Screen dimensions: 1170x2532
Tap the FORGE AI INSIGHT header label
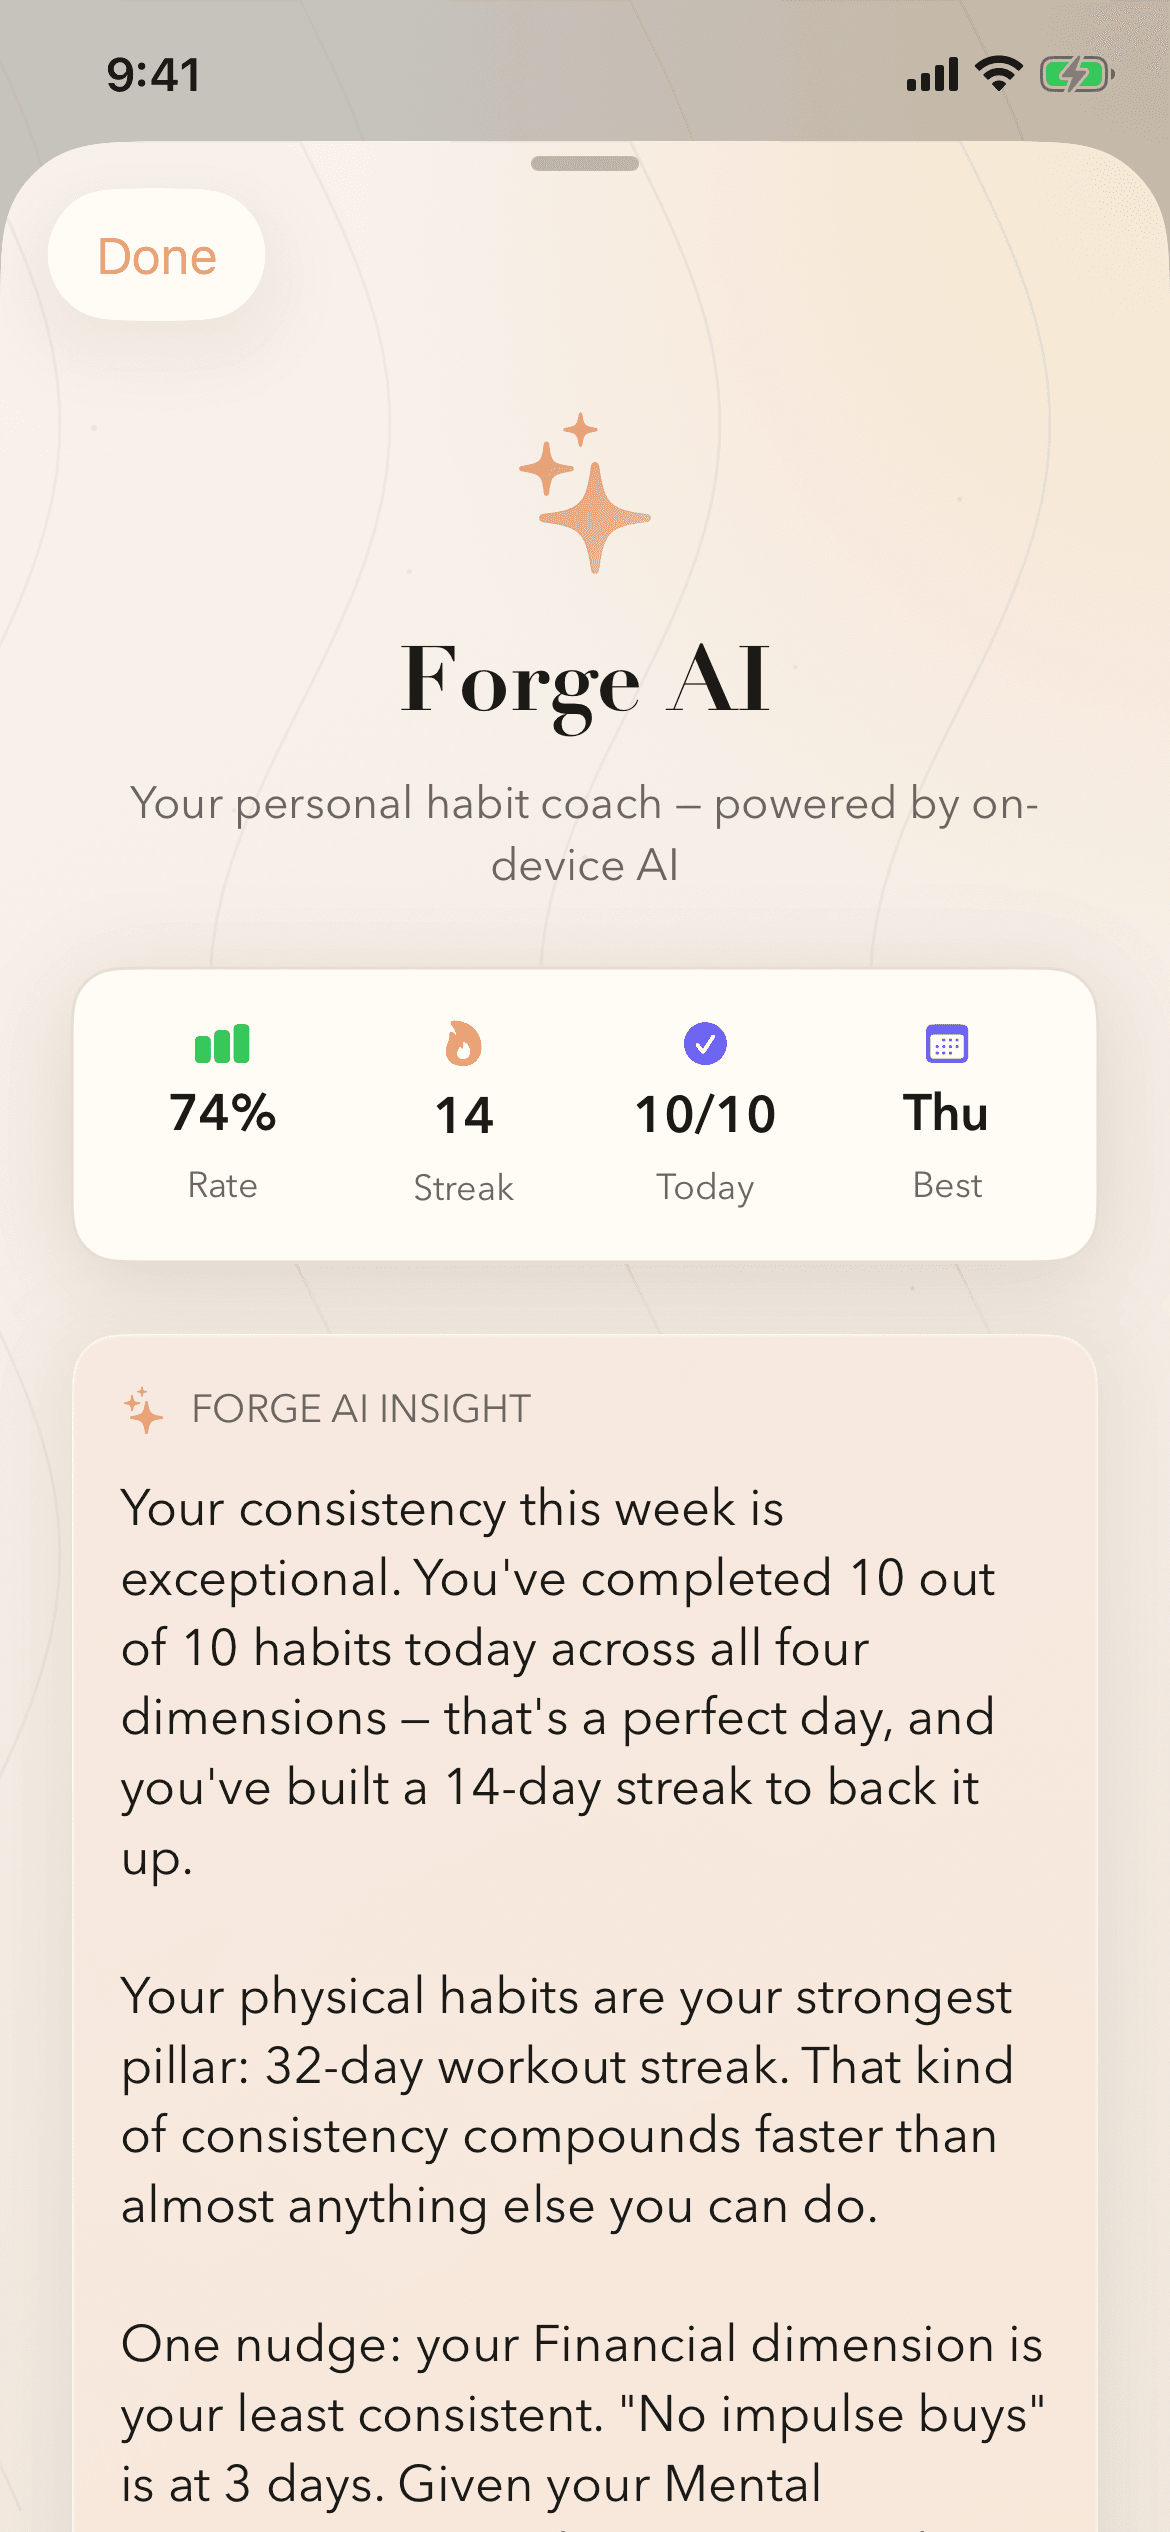tap(361, 1409)
